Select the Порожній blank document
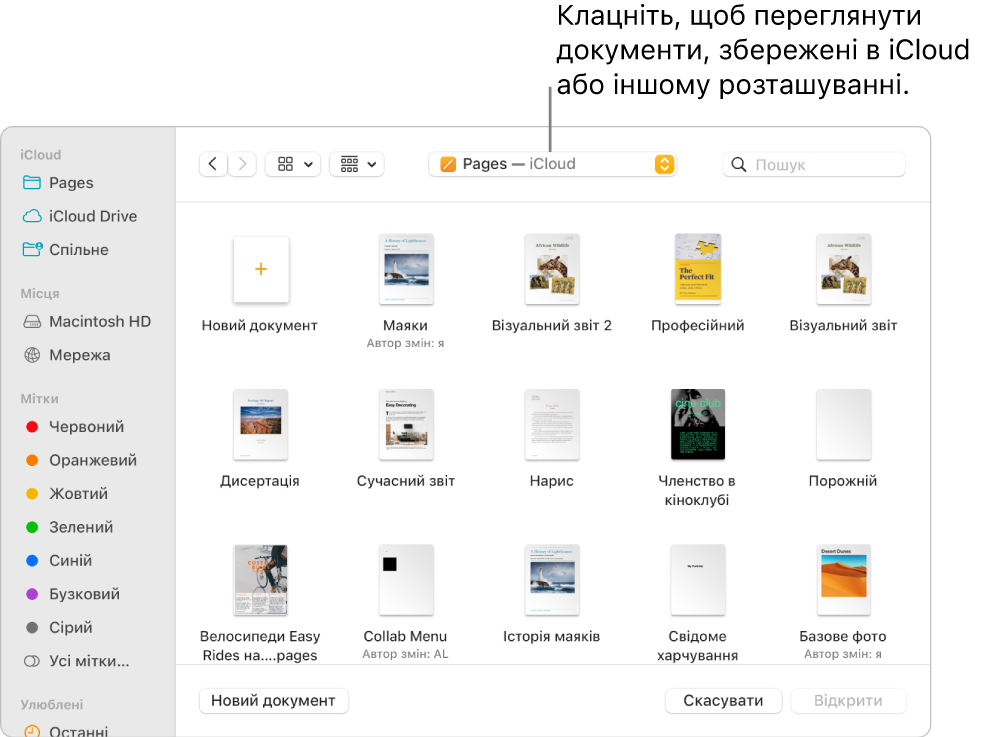Screen dimensions: 987x737 pos(843,424)
